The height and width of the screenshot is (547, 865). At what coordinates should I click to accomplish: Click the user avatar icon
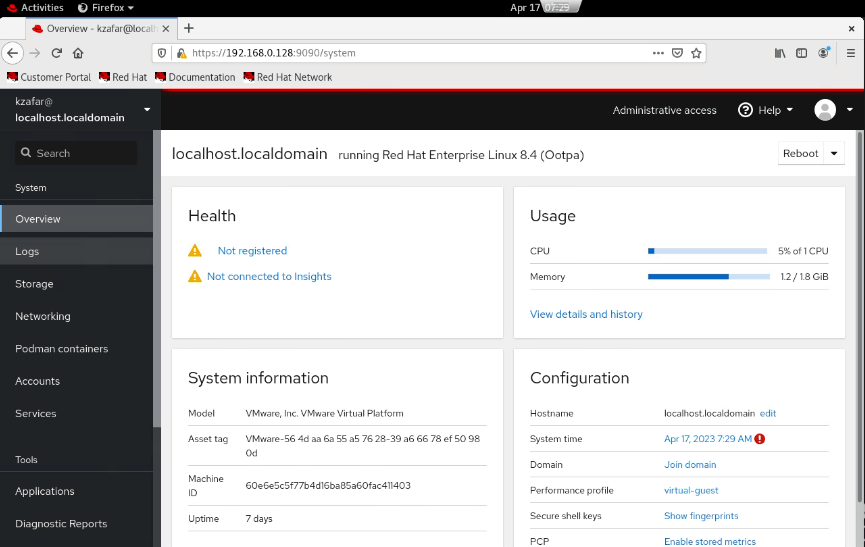pos(825,110)
